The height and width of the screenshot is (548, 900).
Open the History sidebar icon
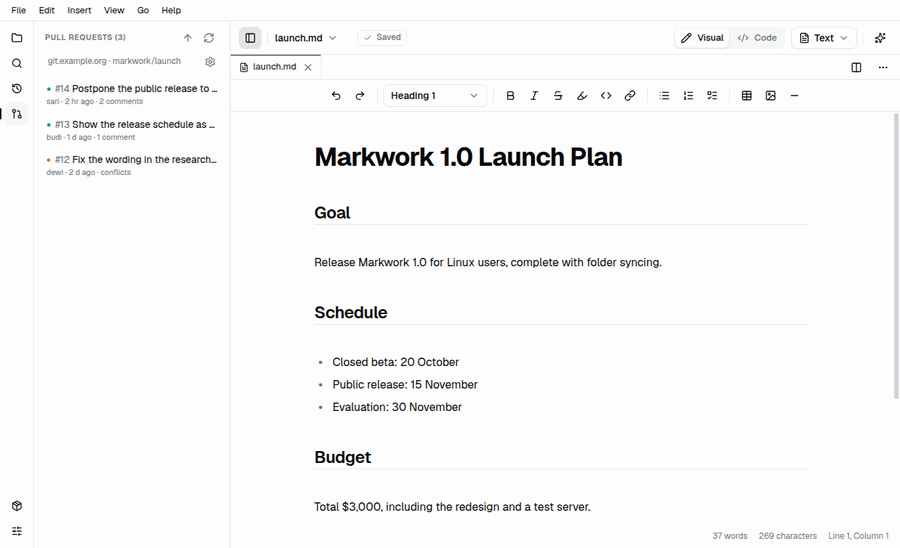coord(17,88)
